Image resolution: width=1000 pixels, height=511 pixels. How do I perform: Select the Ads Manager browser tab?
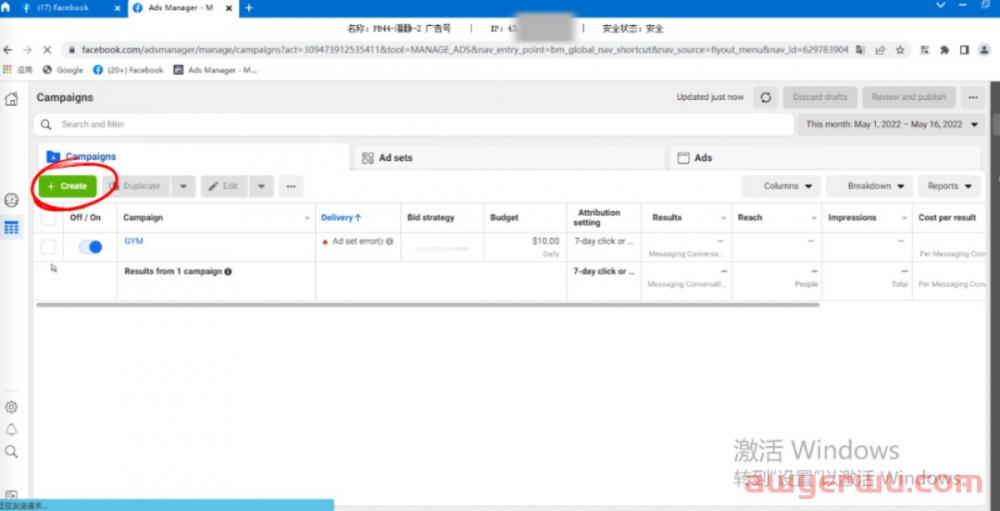pos(180,8)
